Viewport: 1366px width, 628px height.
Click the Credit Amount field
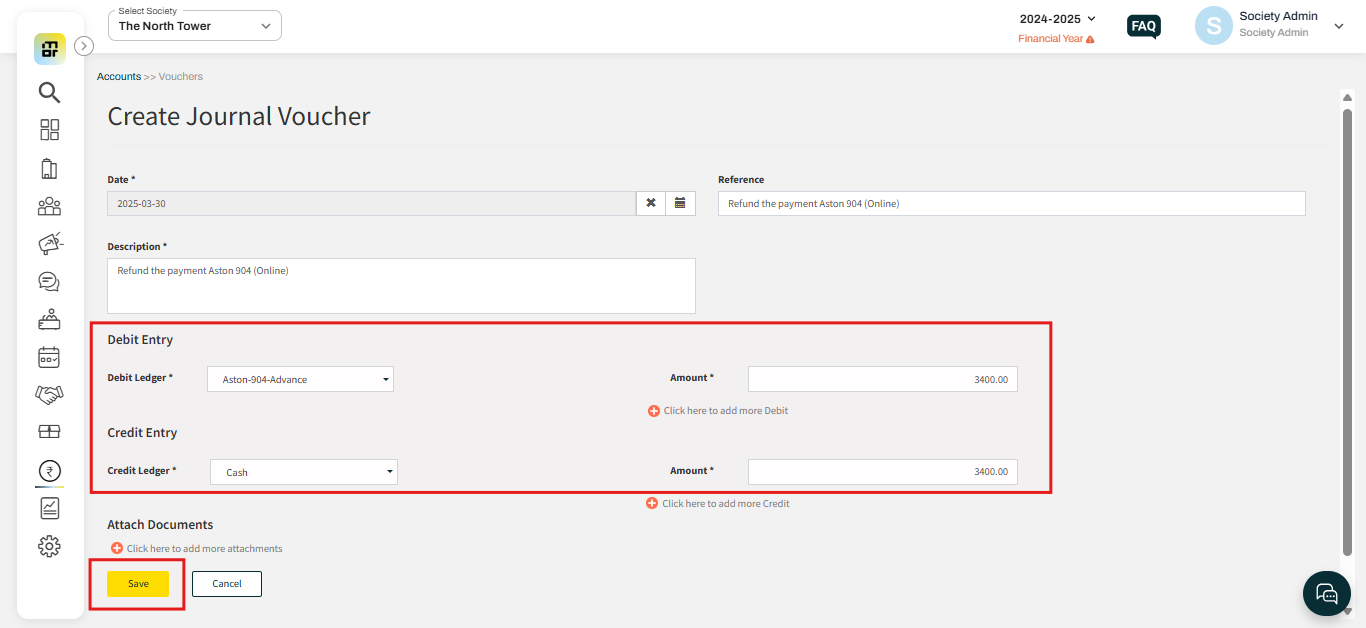click(x=883, y=472)
